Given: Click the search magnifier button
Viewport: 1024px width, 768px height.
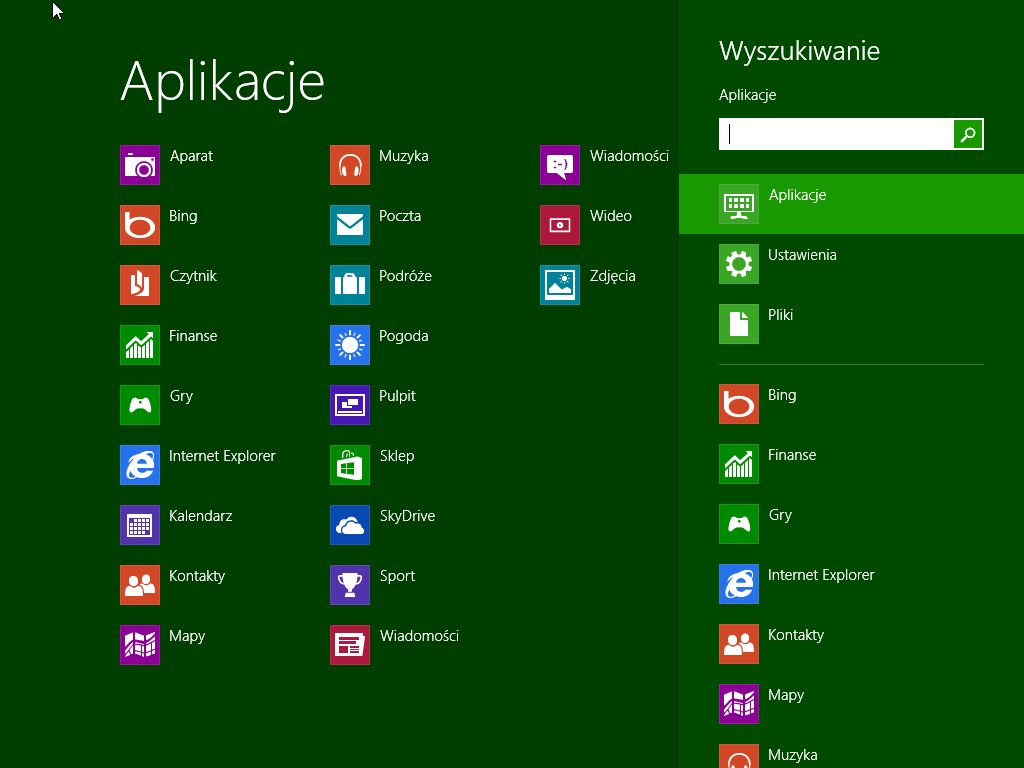Looking at the screenshot, I should pos(968,134).
